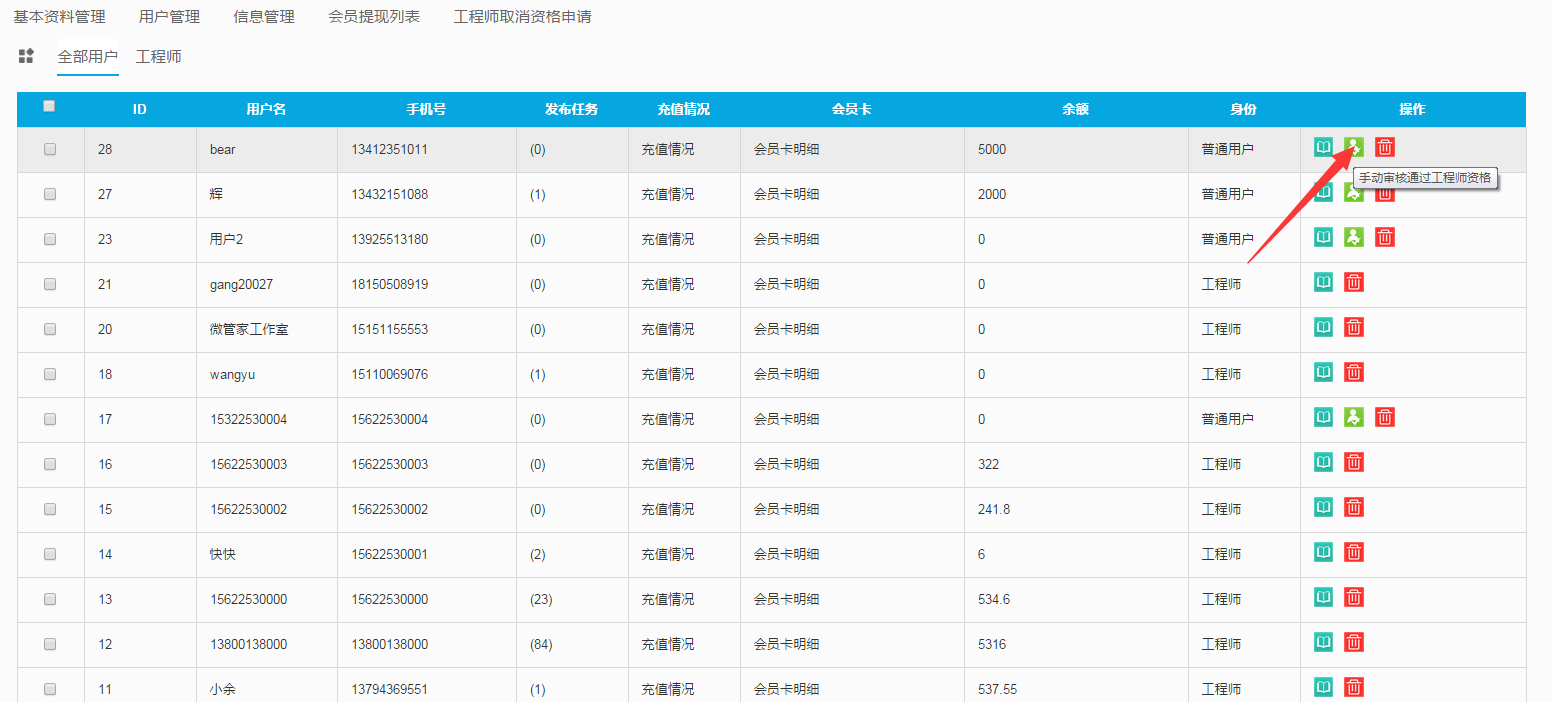Toggle the select-all checkbox in table header
1552x702 pixels.
point(50,107)
